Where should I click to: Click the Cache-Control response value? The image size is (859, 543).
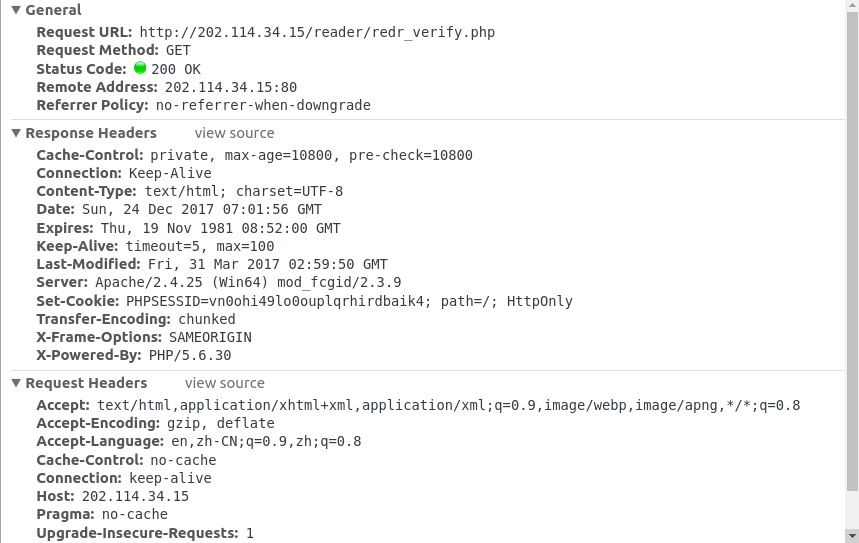[x=311, y=156]
